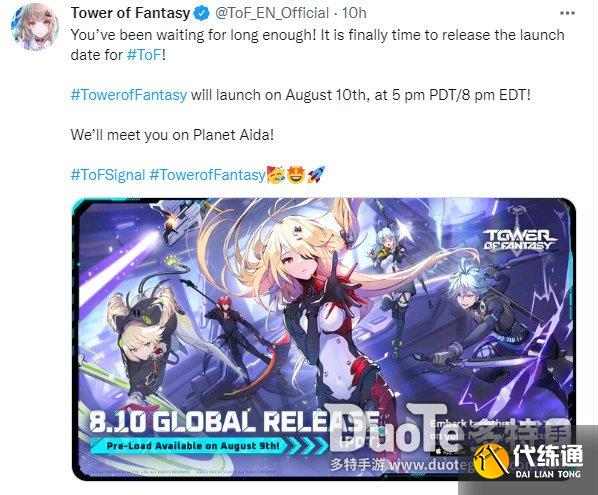This screenshot has height=495, width=598.
Task: Open the Tower of Fantasy profile avatar
Action: tap(35, 26)
